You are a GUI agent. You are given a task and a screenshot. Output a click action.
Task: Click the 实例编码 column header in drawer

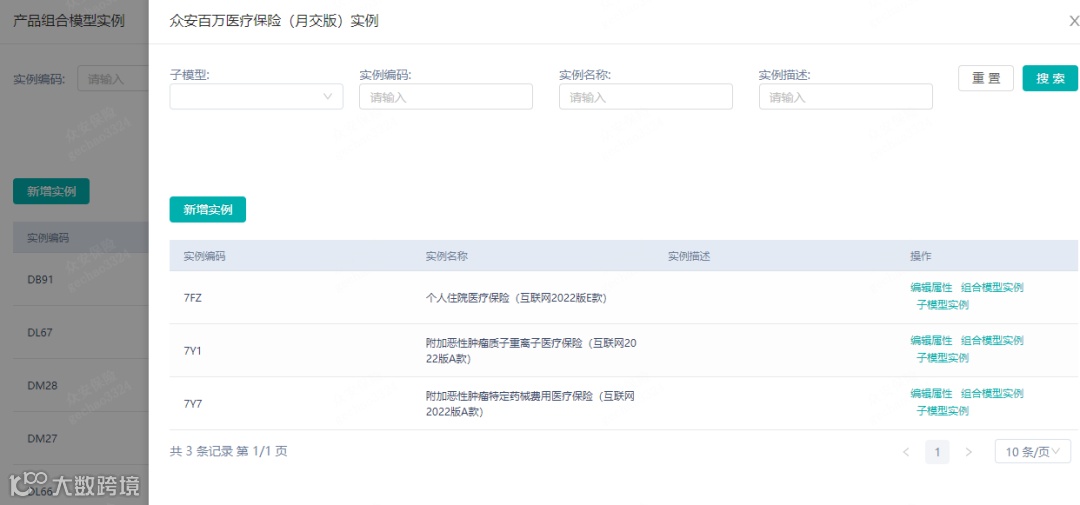pyautogui.click(x=204, y=256)
